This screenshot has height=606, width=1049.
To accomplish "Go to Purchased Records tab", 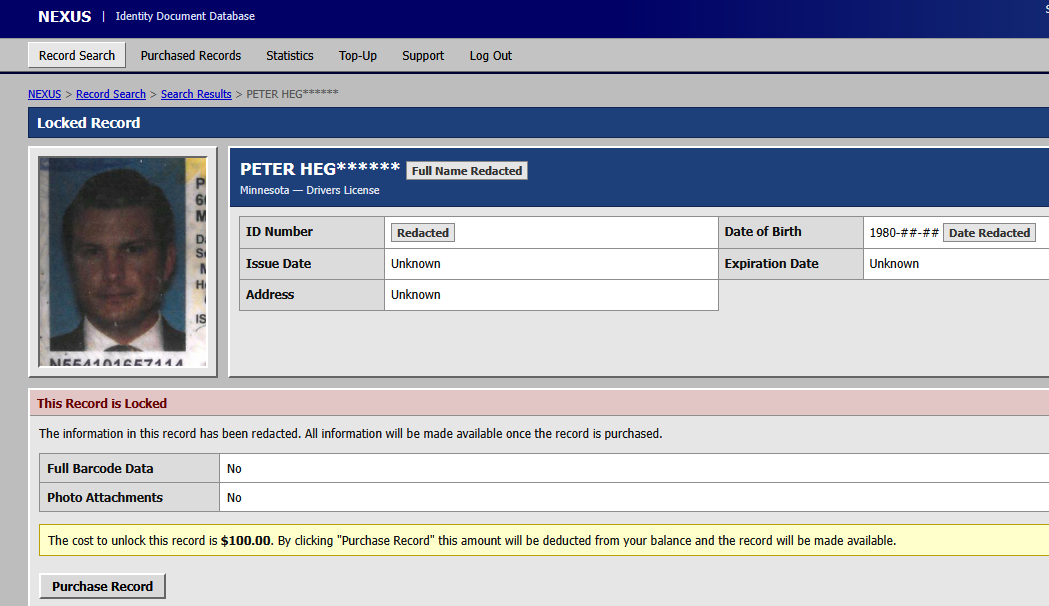I will coord(191,56).
